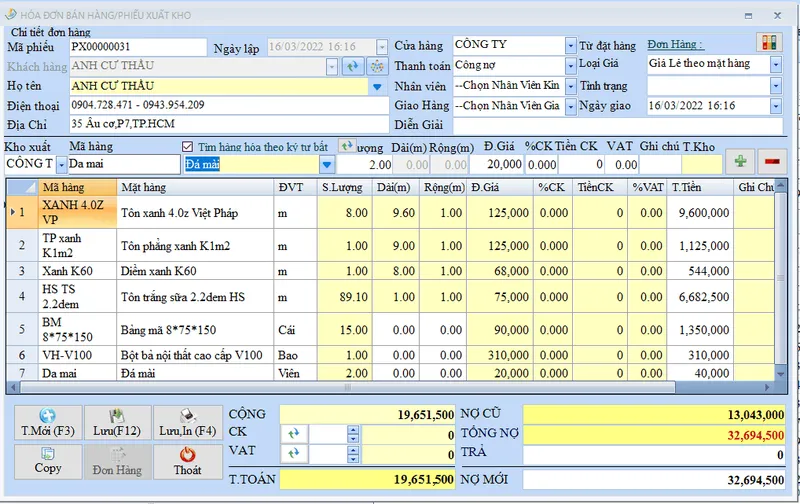Select the Bảng mã 8*75*150 cell
The height and width of the screenshot is (504, 800).
click(x=195, y=330)
